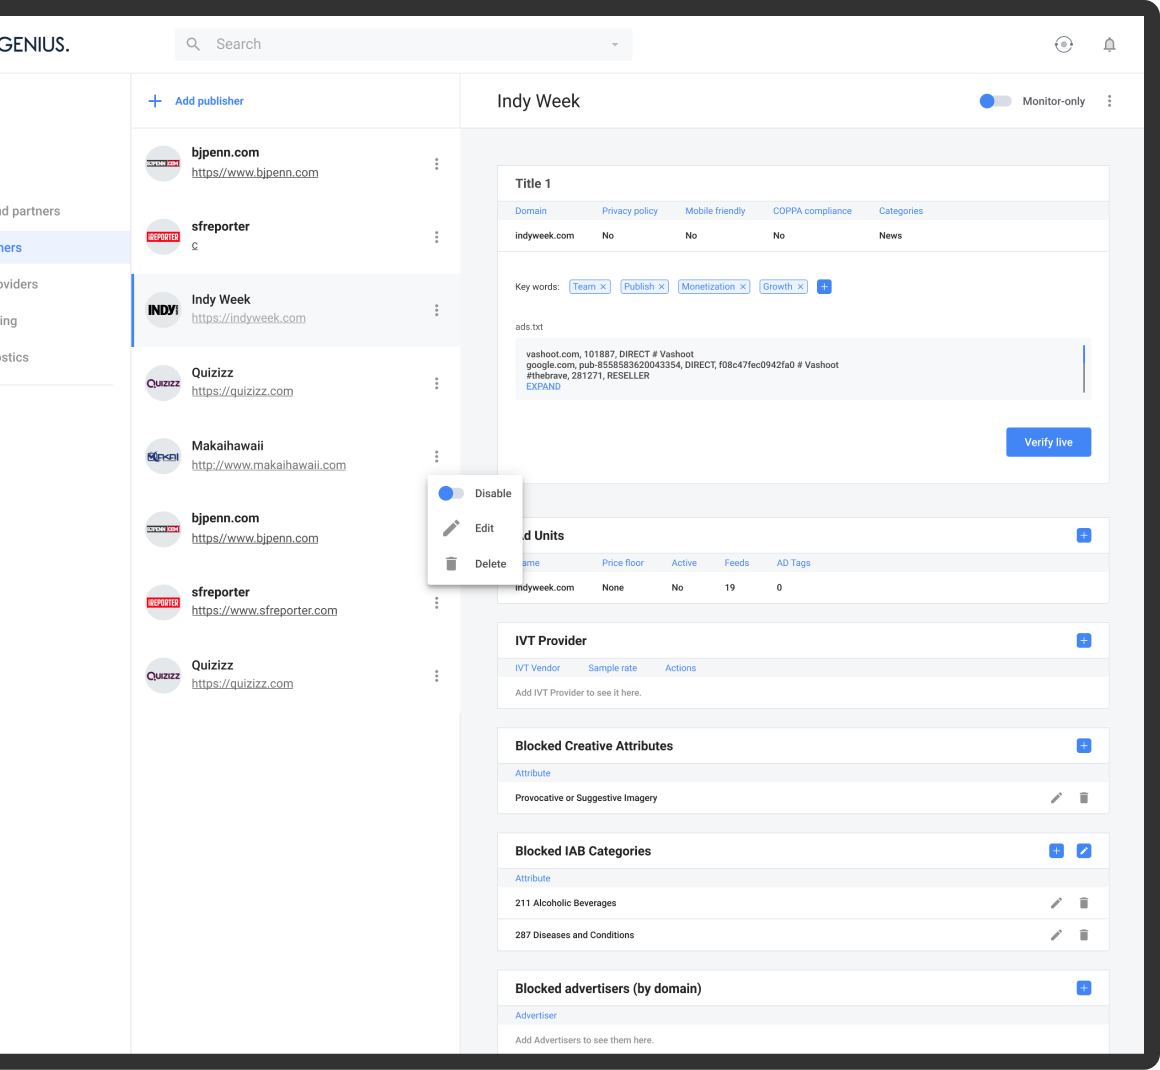Add a Blocked IAB Category
The width and height of the screenshot is (1160, 1070).
(1056, 851)
